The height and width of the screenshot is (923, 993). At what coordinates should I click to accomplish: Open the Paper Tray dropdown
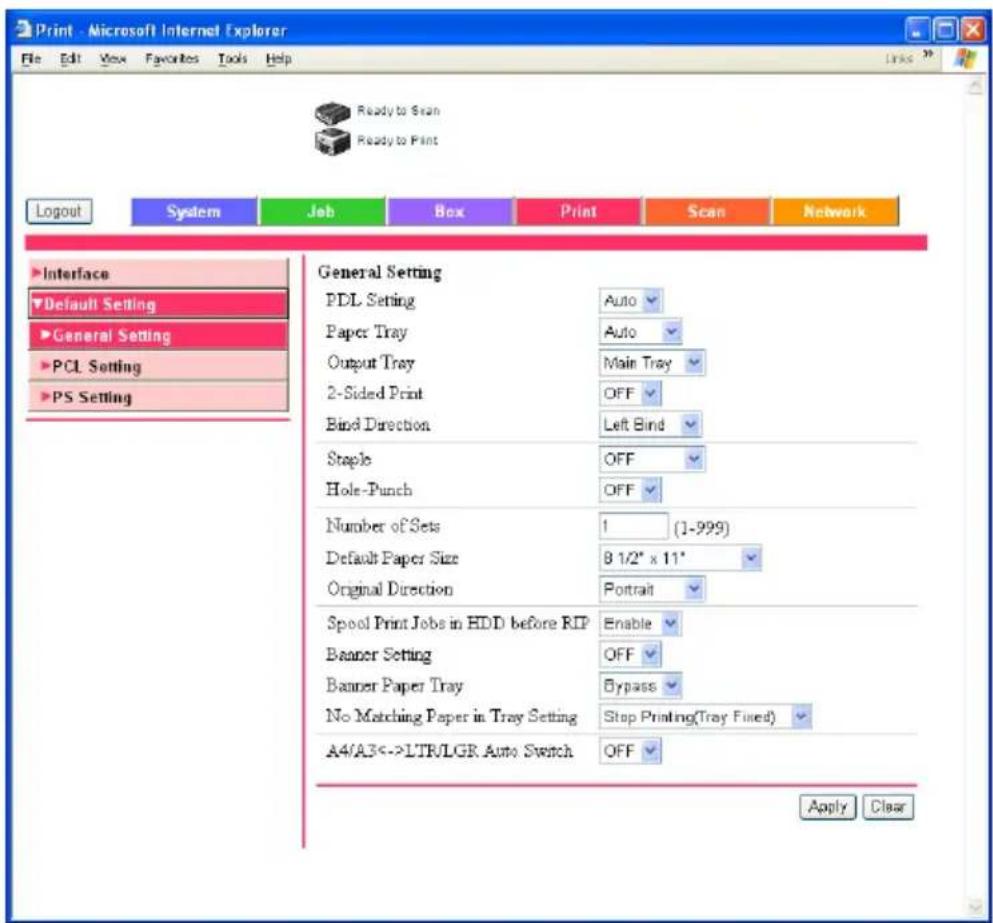(640, 331)
